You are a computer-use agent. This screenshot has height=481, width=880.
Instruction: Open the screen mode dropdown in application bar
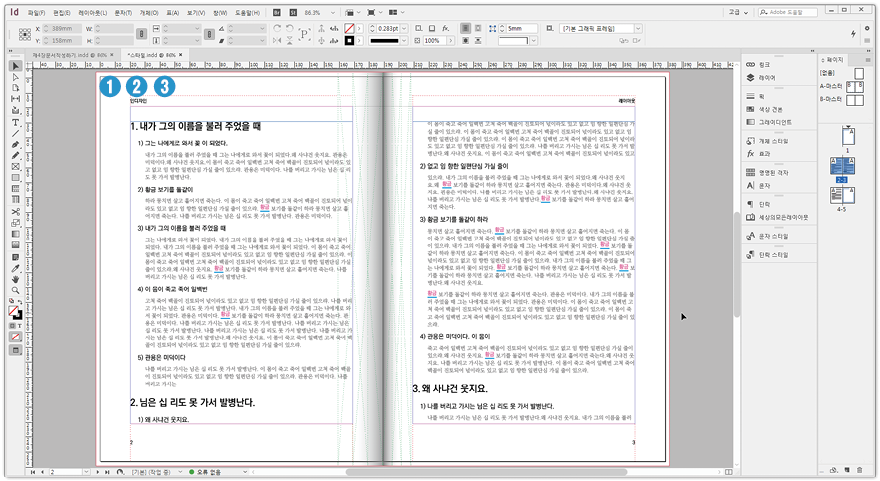374,12
